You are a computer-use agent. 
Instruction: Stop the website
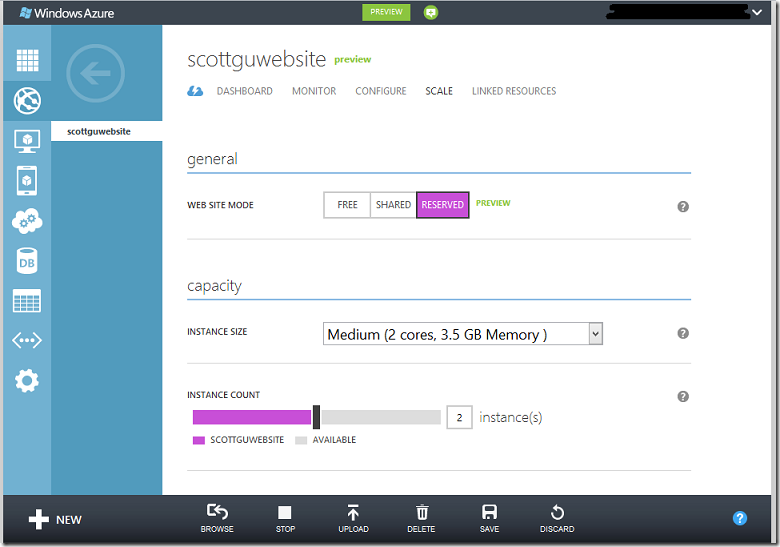click(285, 518)
